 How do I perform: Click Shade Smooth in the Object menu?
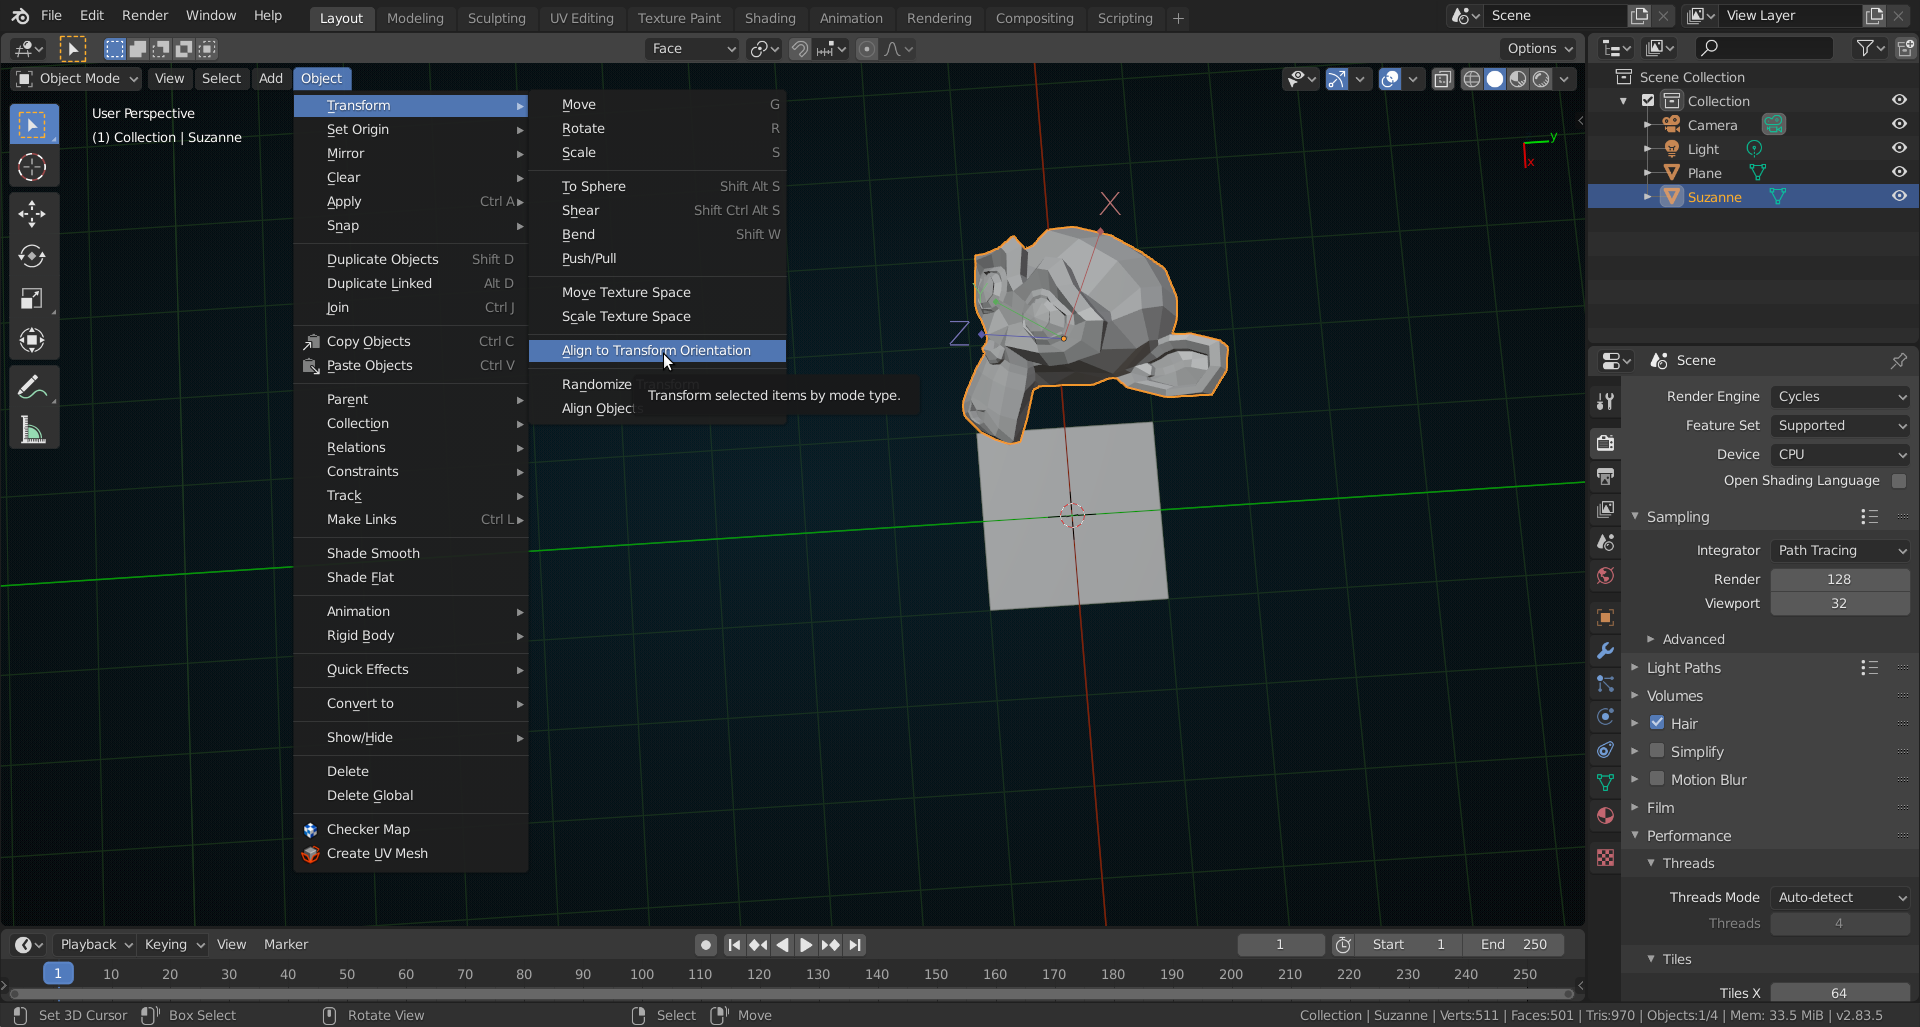373,553
